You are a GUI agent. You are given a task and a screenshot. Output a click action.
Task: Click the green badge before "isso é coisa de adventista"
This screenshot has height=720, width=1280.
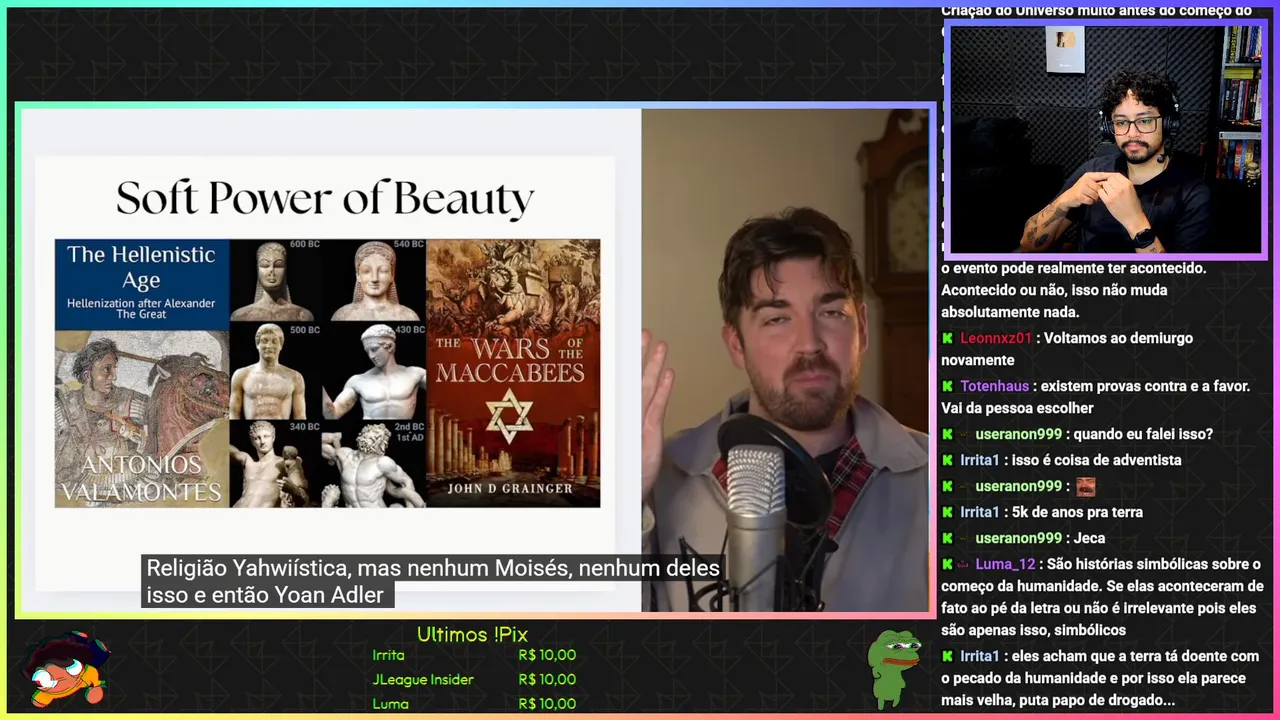pos(947,460)
